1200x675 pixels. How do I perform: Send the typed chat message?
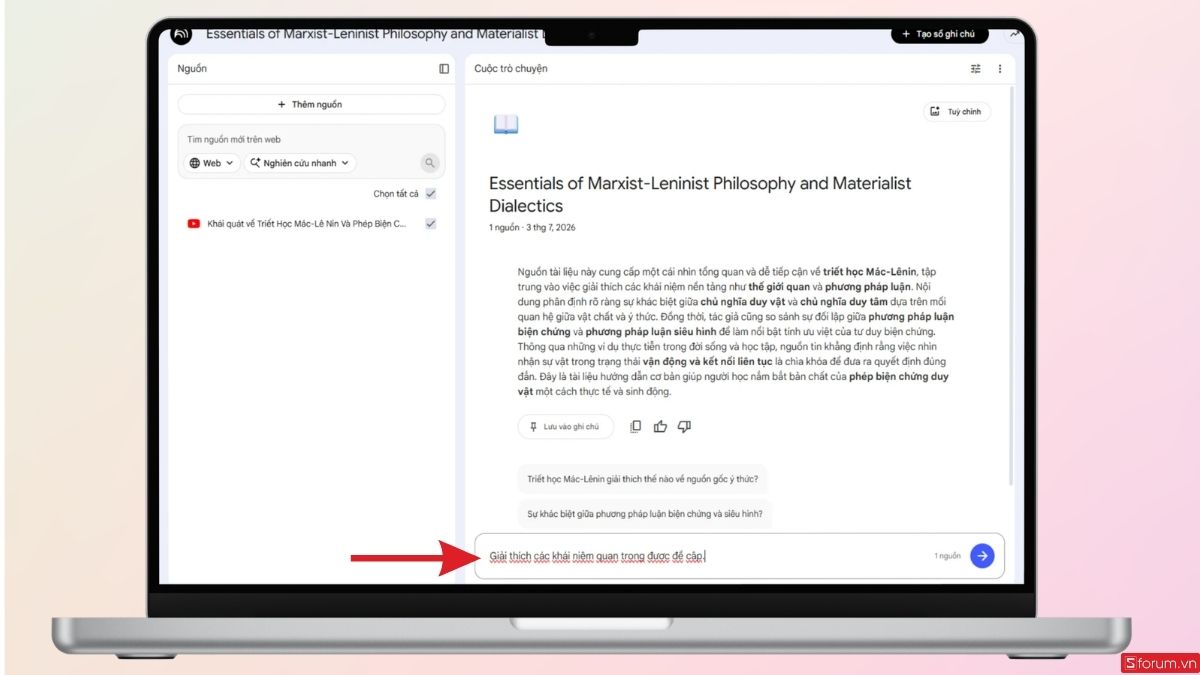(982, 556)
